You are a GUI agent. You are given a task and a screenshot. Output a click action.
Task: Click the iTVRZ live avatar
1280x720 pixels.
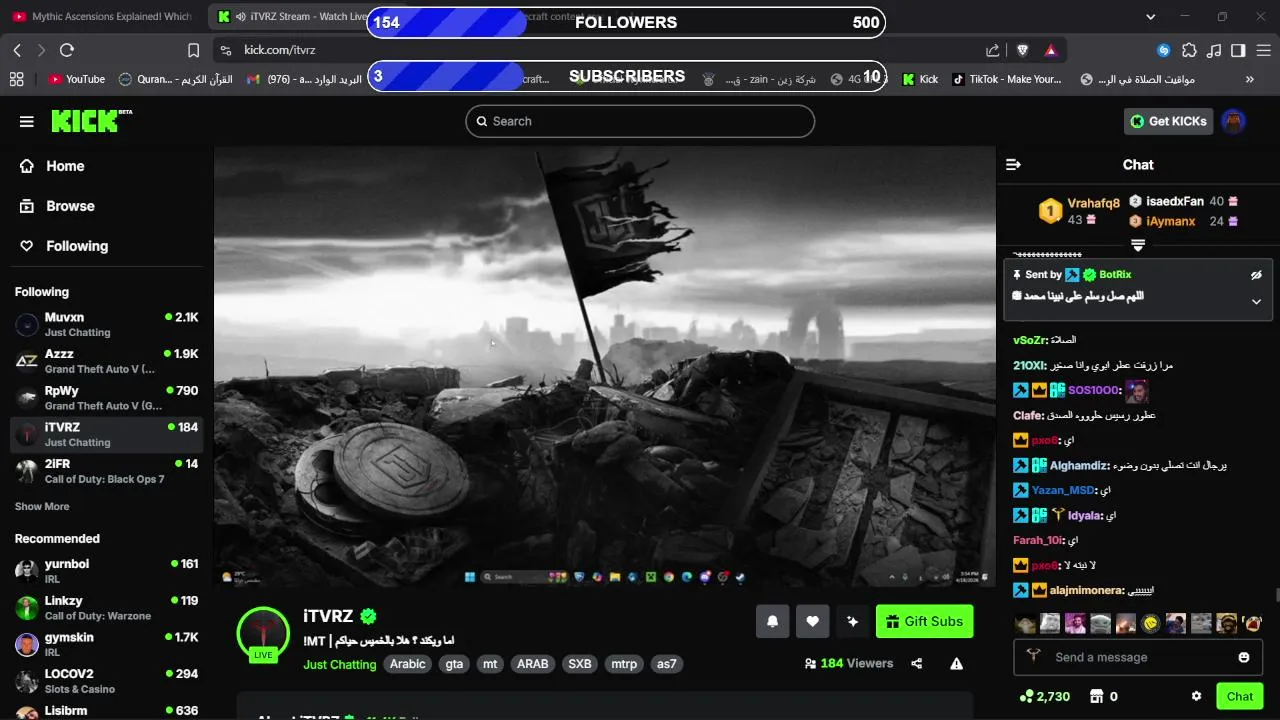click(263, 634)
